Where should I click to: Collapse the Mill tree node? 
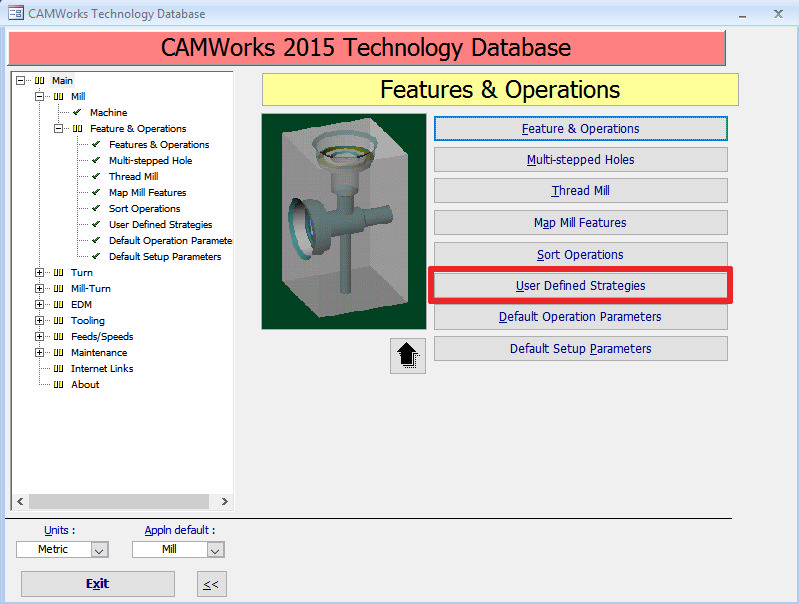40,97
